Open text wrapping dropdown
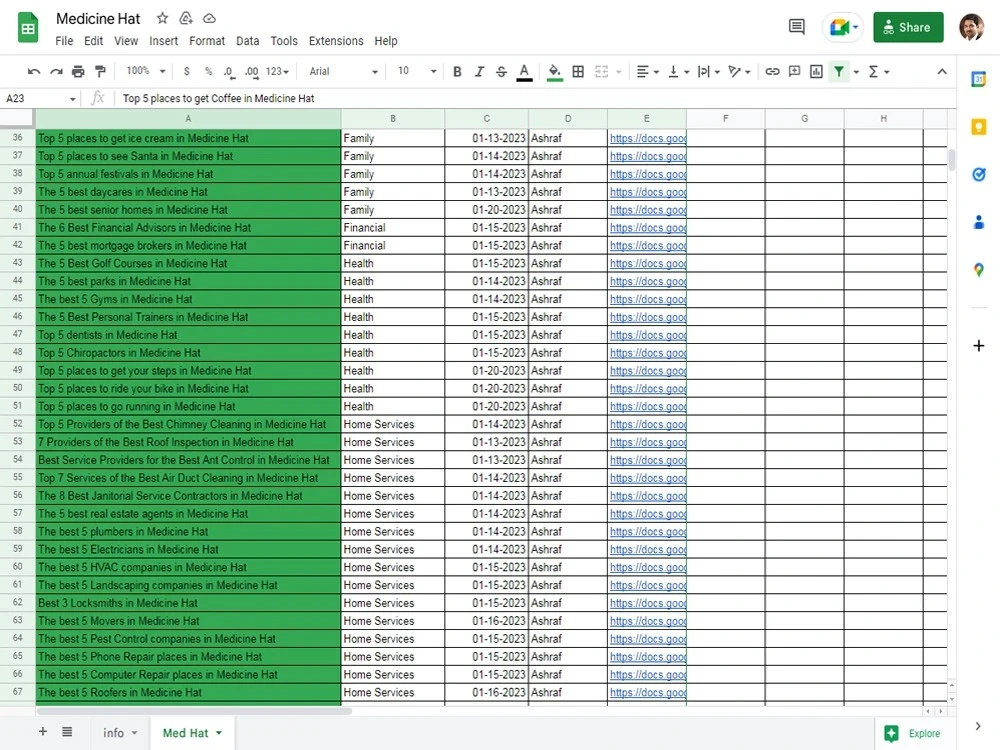The image size is (1000, 750). (x=709, y=71)
